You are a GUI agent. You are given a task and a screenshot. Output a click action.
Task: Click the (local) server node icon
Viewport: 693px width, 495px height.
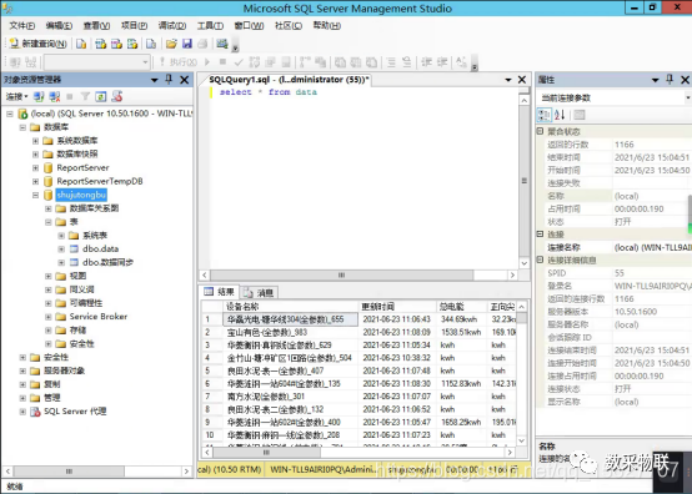(23, 114)
